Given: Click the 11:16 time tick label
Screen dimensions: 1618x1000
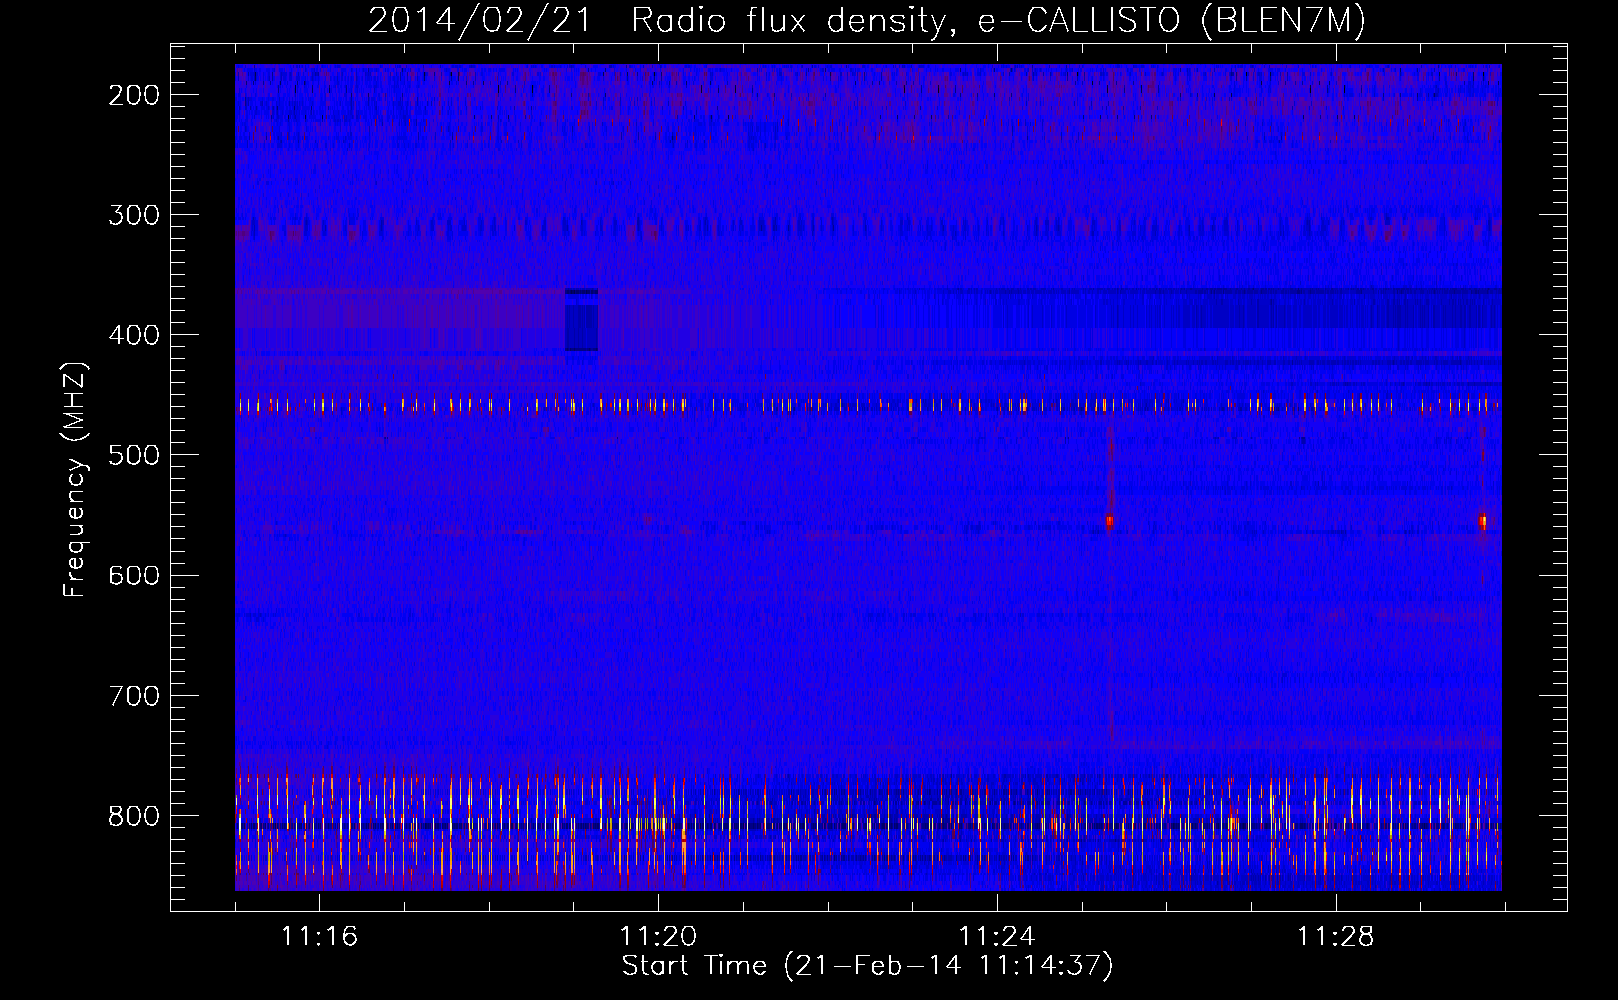Looking at the screenshot, I should point(319,936).
